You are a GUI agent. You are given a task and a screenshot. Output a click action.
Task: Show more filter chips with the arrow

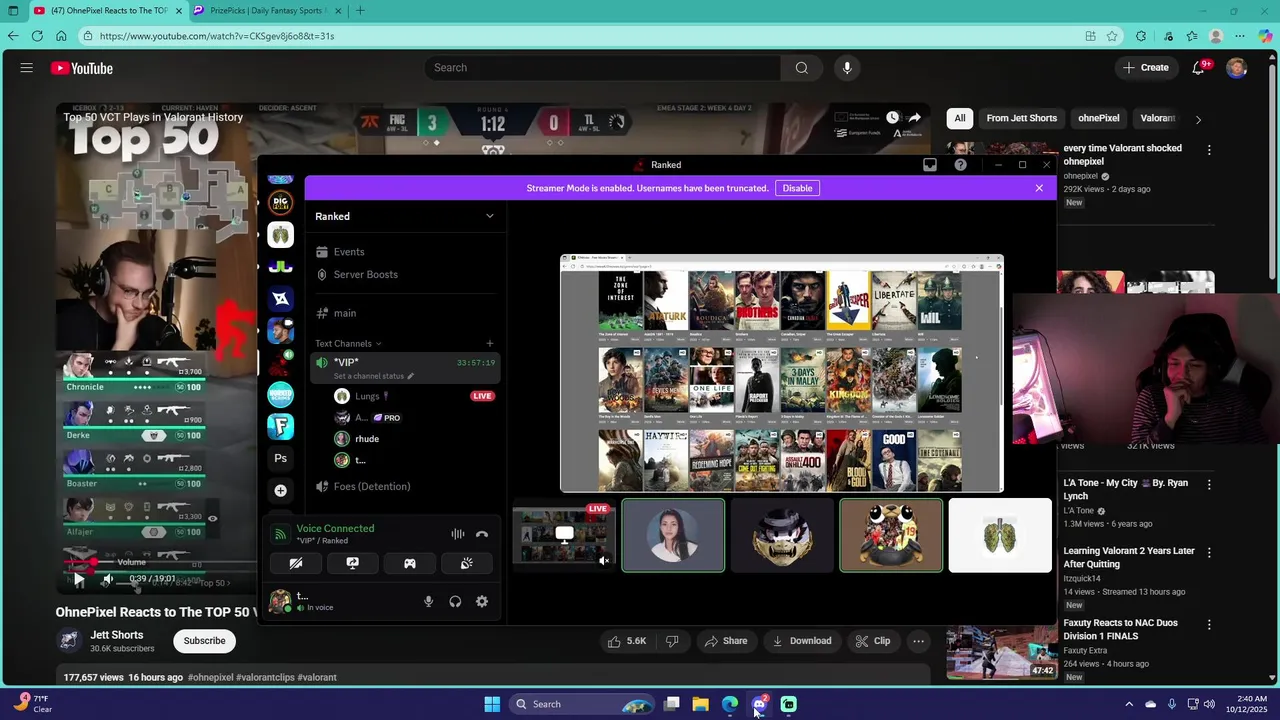pyautogui.click(x=1198, y=119)
